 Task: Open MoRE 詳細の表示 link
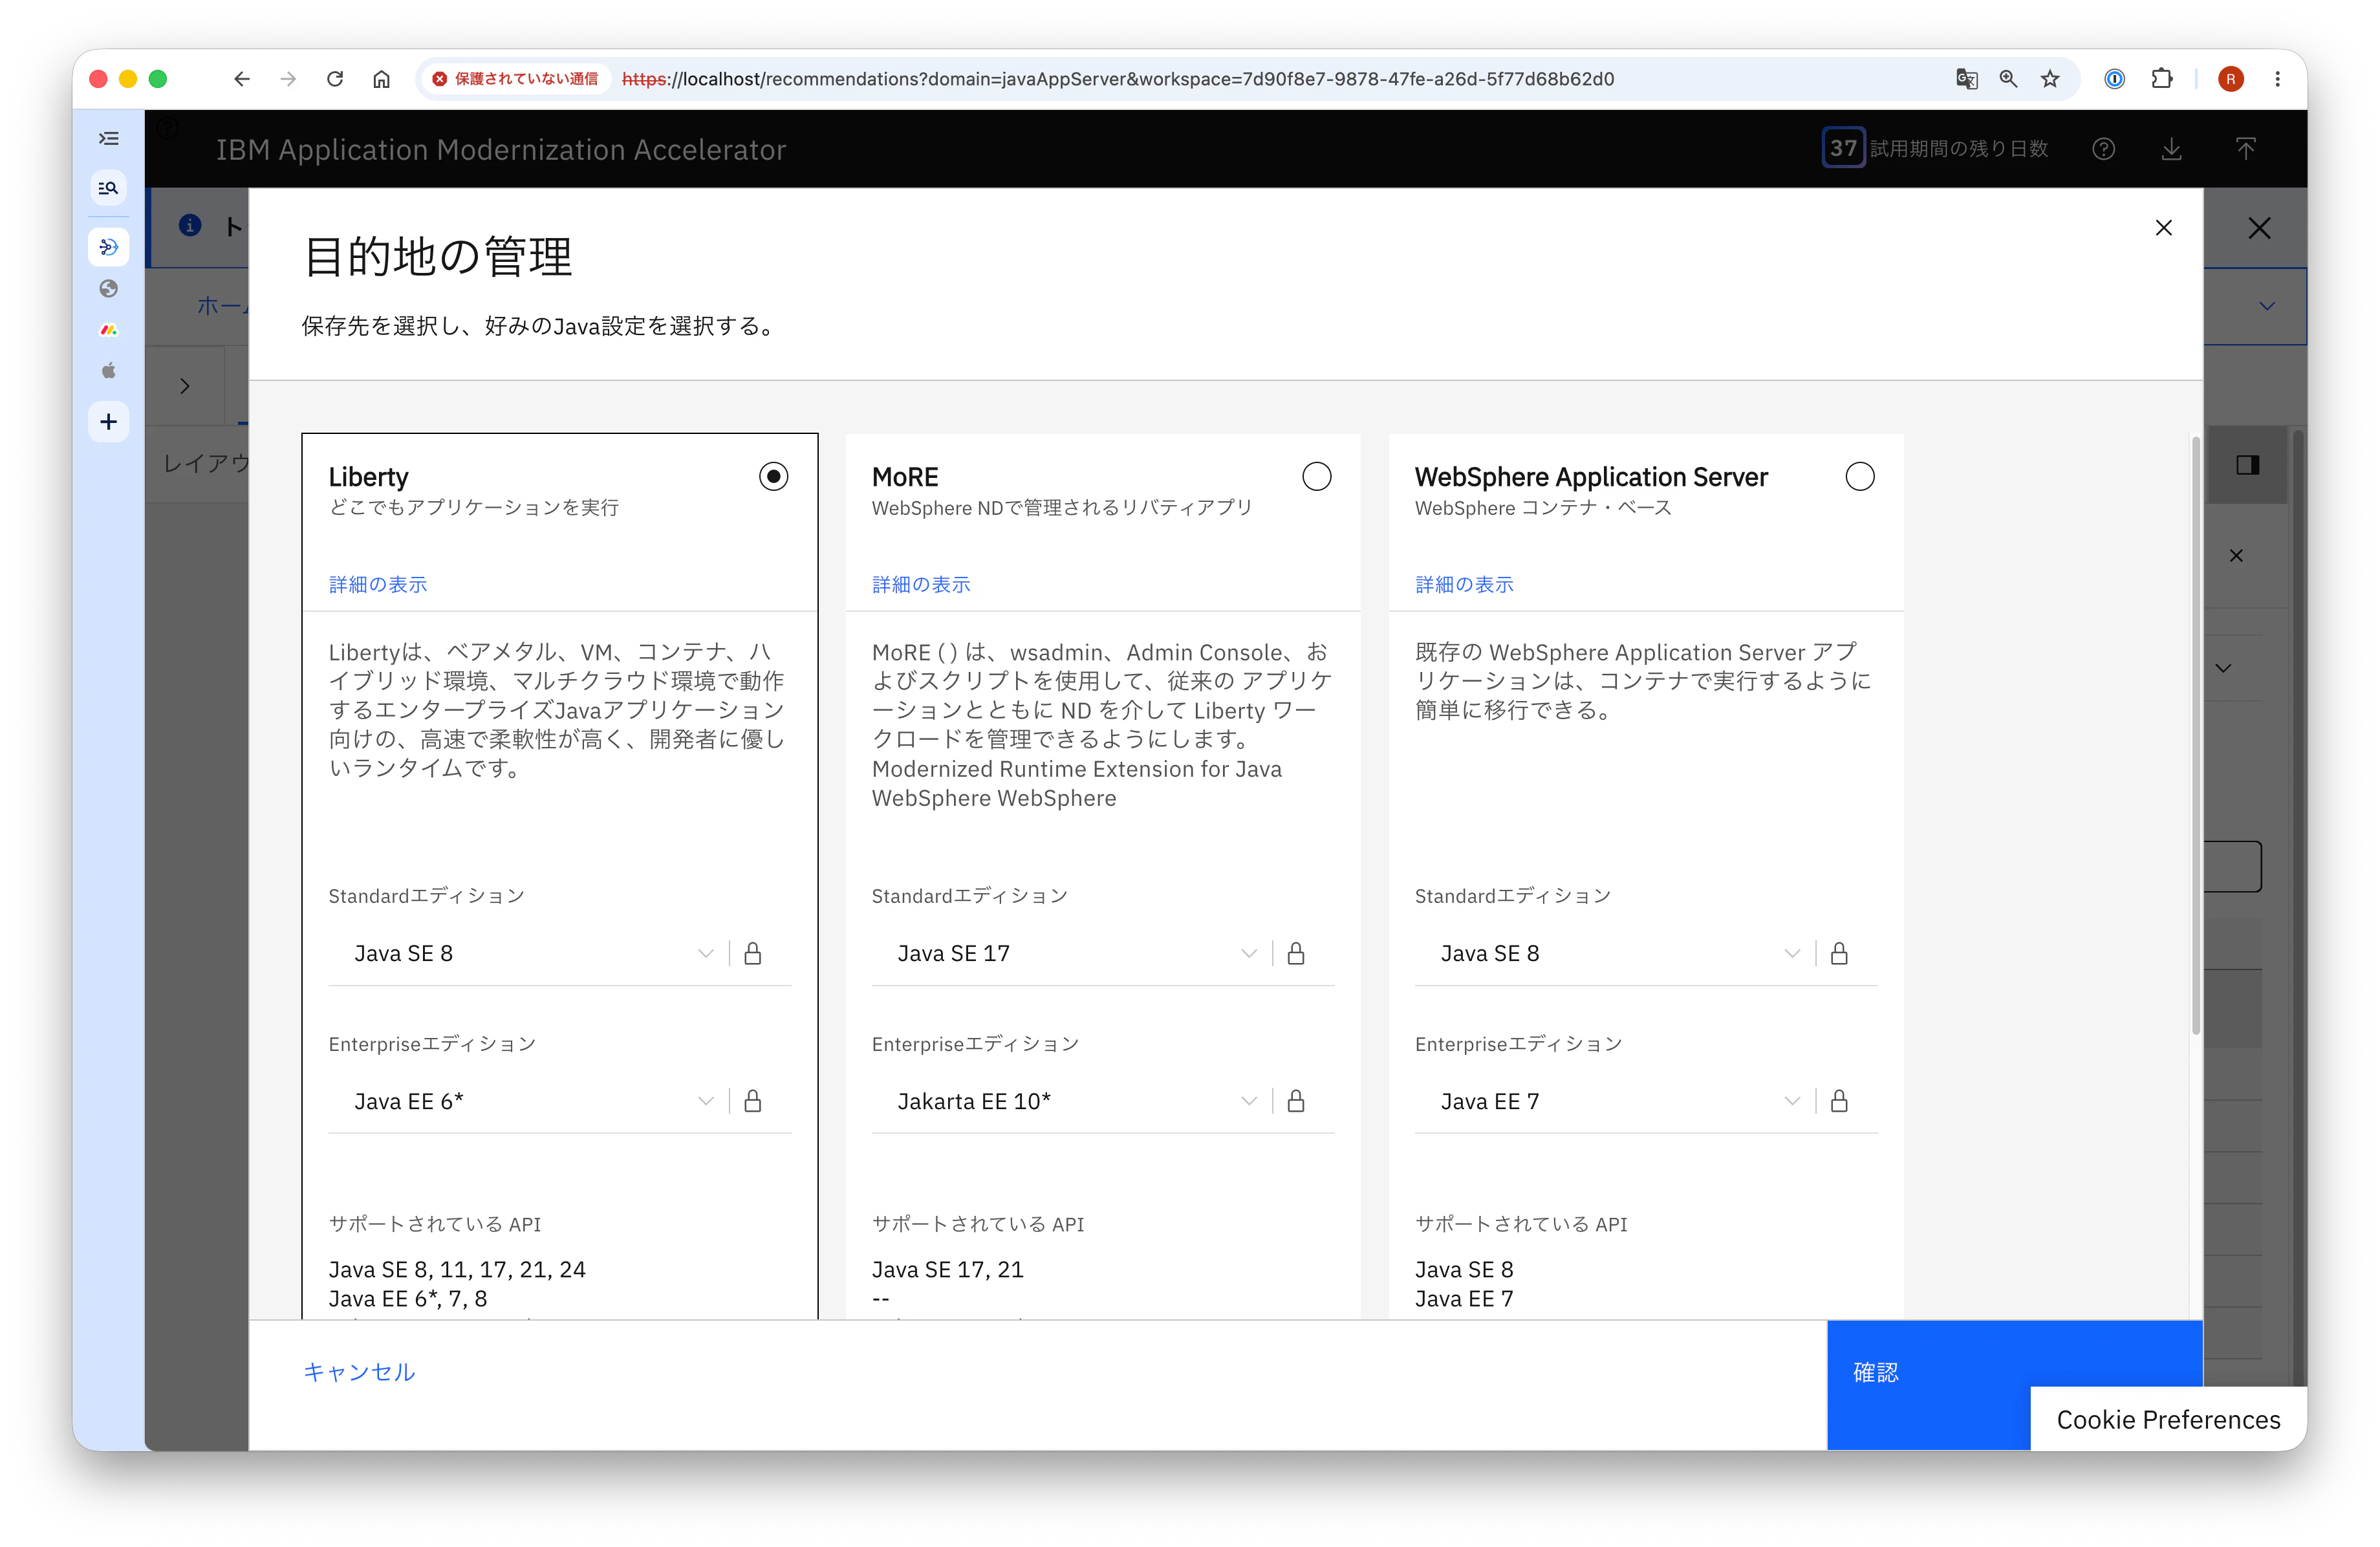pos(921,584)
